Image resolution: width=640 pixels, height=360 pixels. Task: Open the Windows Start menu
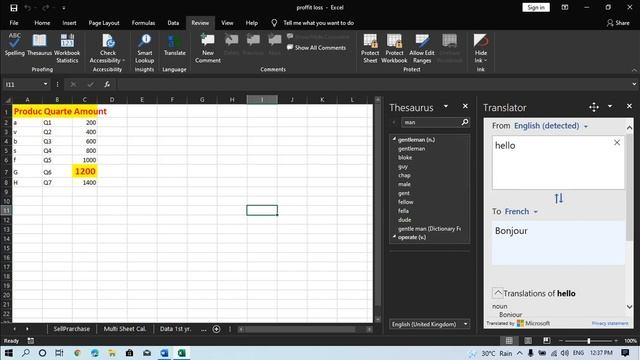point(8,353)
